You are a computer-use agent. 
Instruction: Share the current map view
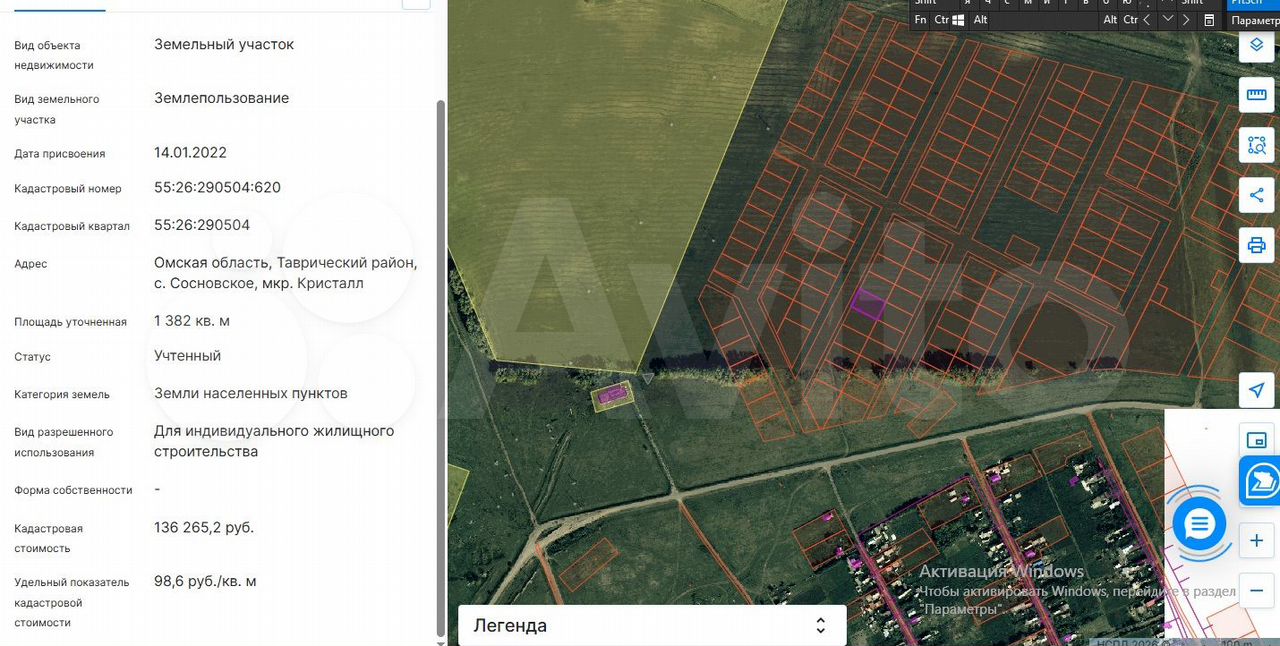[x=1256, y=195]
